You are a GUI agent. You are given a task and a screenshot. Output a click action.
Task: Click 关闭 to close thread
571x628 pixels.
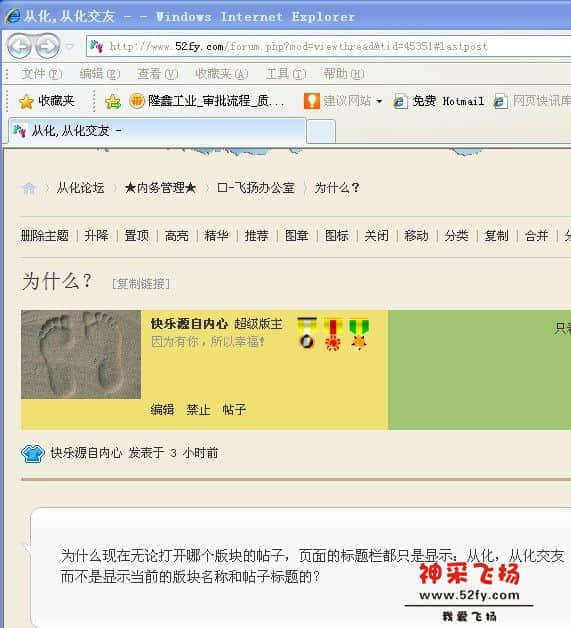click(x=376, y=236)
